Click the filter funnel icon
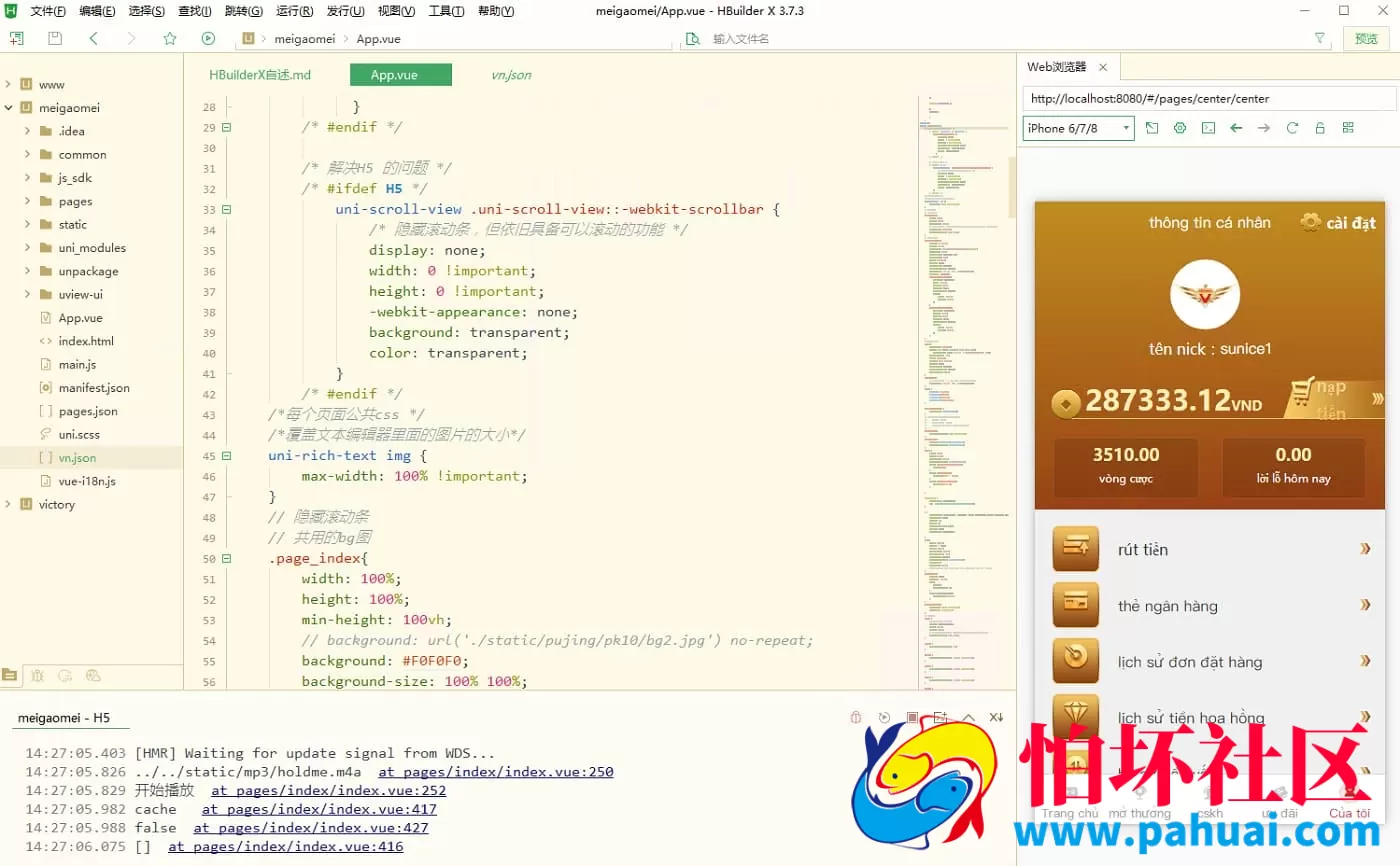This screenshot has width=1400, height=866. point(1320,38)
